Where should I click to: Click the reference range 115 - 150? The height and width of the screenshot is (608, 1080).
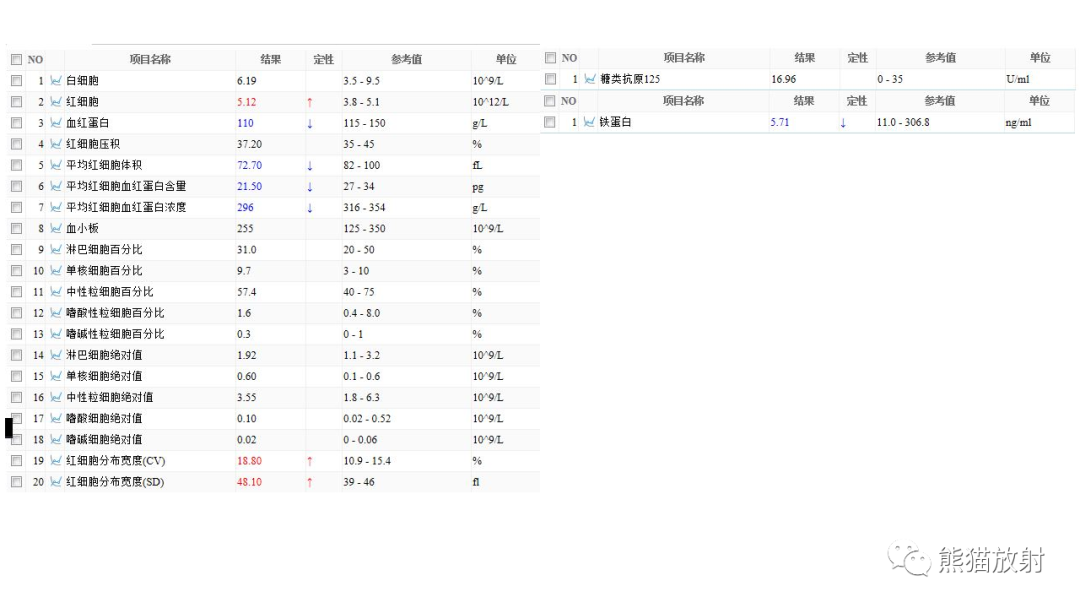click(x=364, y=123)
